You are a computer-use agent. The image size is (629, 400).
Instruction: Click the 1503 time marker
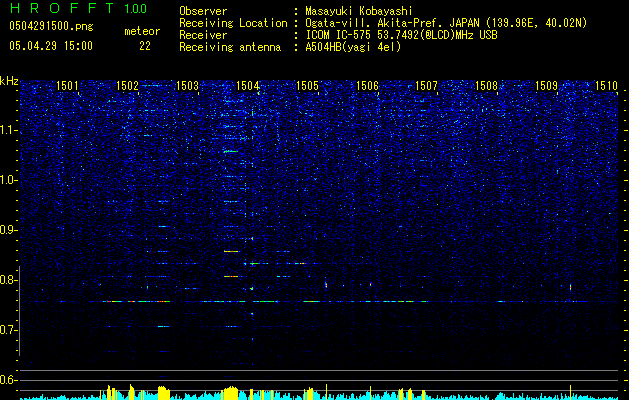(x=187, y=85)
